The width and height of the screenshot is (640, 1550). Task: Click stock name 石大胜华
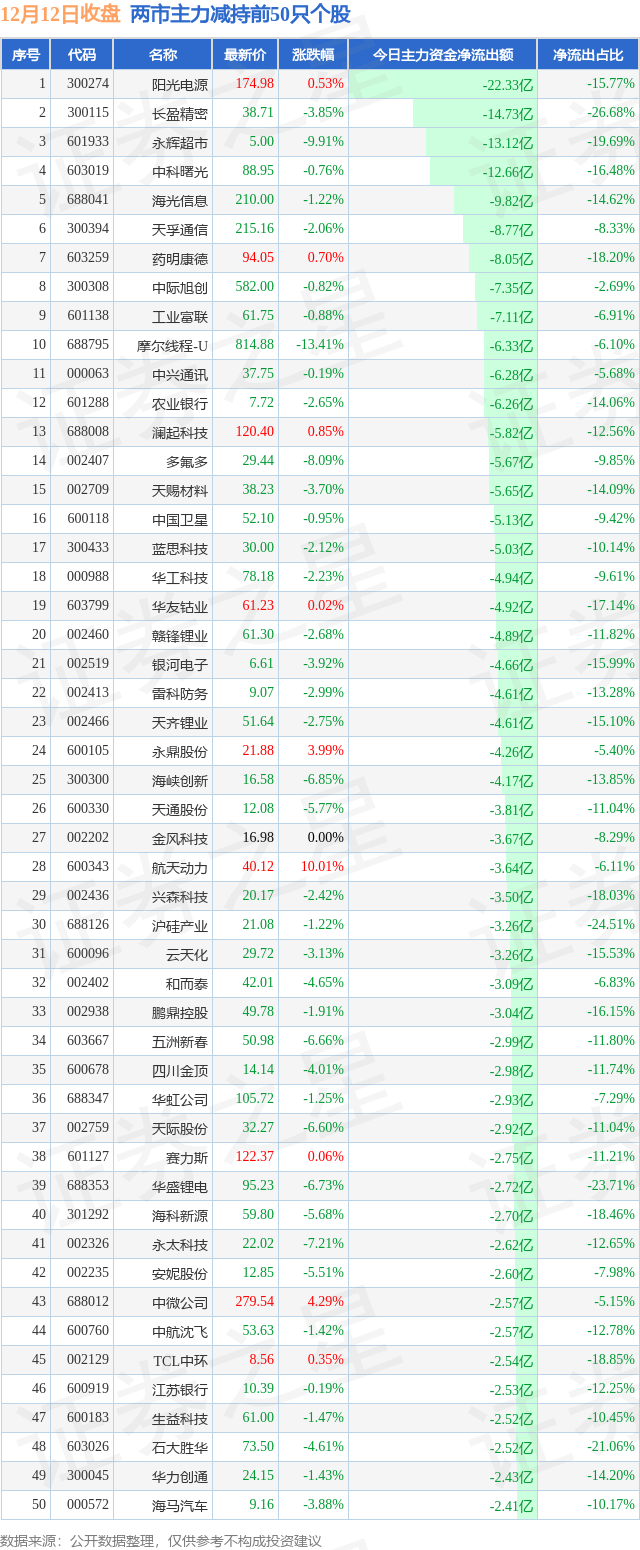point(180,1447)
